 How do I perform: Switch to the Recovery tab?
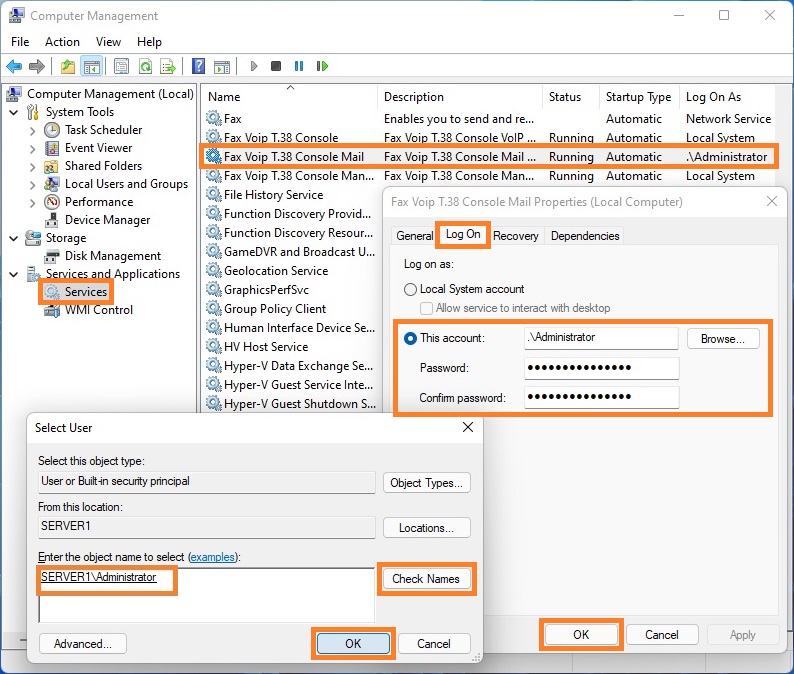515,236
